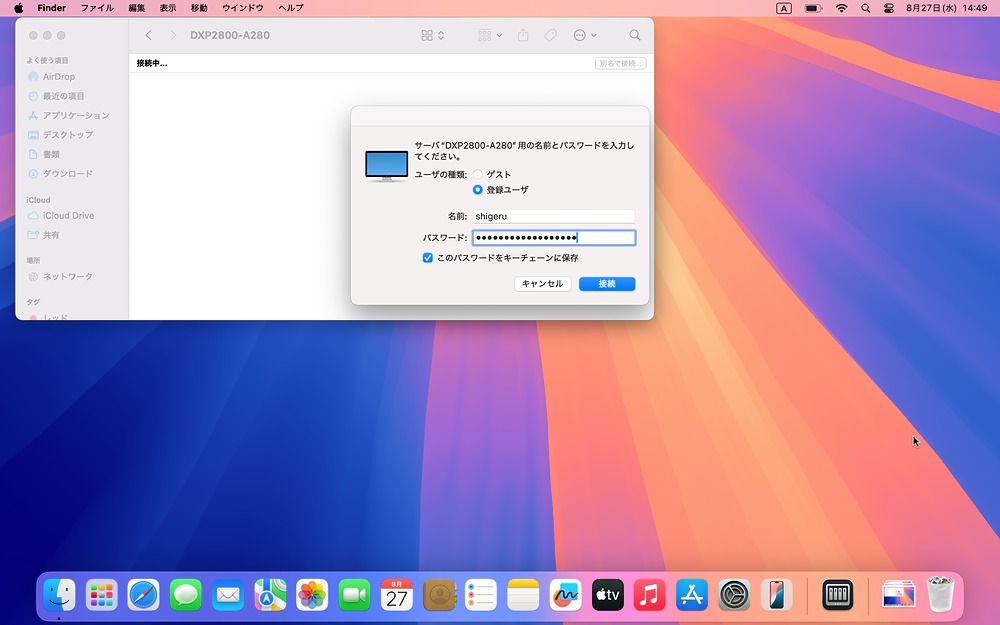Image resolution: width=1000 pixels, height=625 pixels.
Task: Open the ellipsis action menu dropdown
Action: pos(585,35)
